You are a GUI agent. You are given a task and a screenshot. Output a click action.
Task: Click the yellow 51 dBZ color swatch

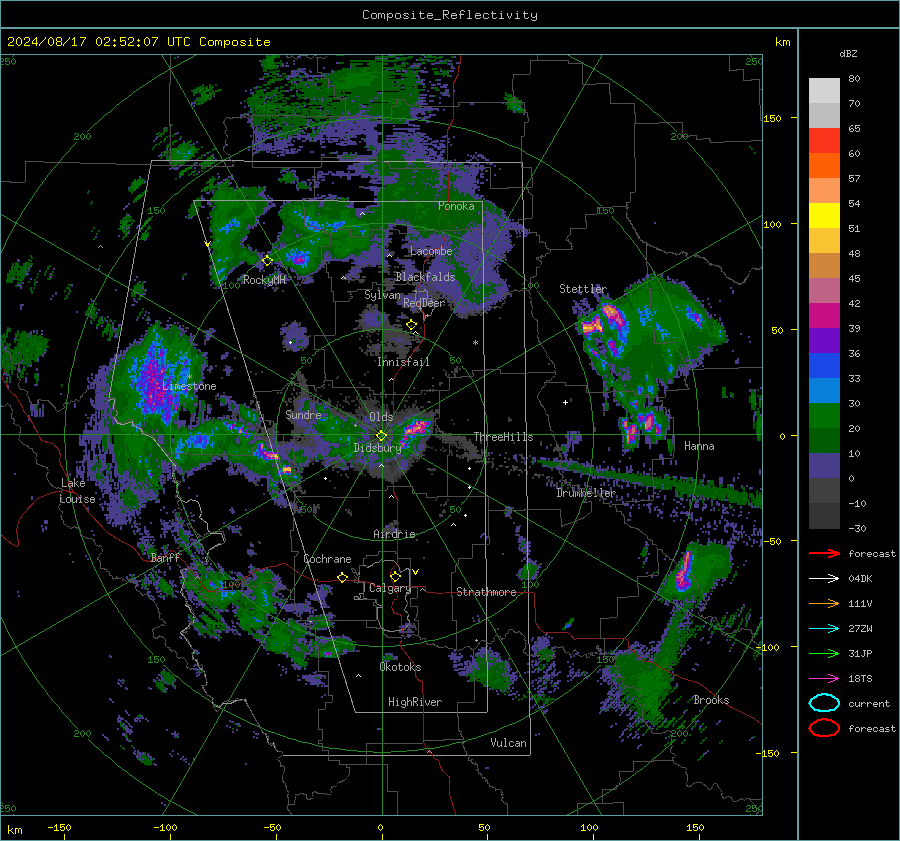coord(824,216)
